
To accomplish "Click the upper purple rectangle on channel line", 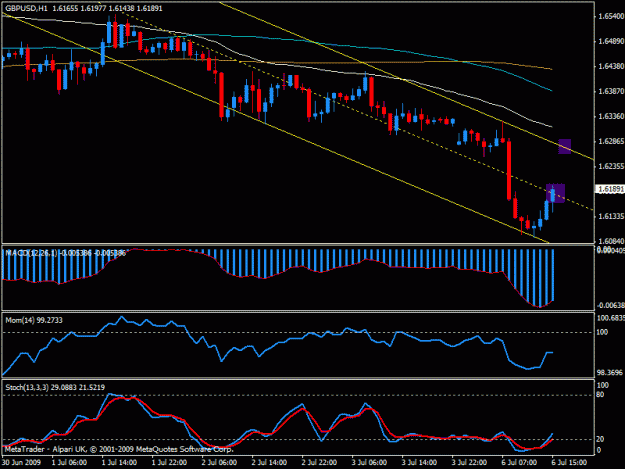I will point(564,146).
